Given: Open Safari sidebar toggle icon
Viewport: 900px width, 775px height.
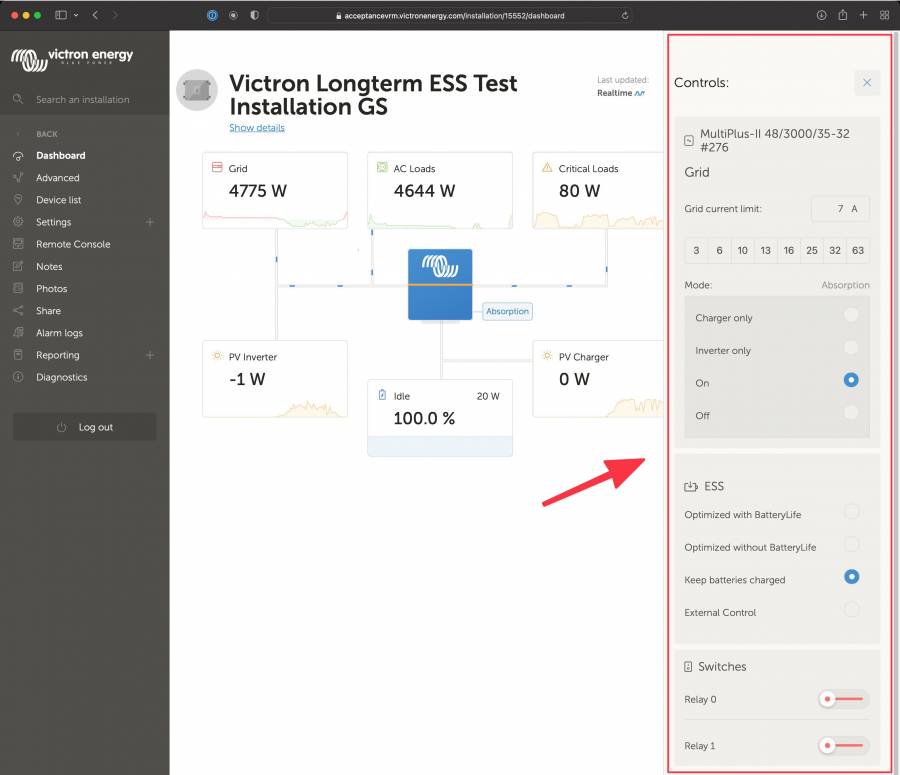Looking at the screenshot, I should point(62,15).
